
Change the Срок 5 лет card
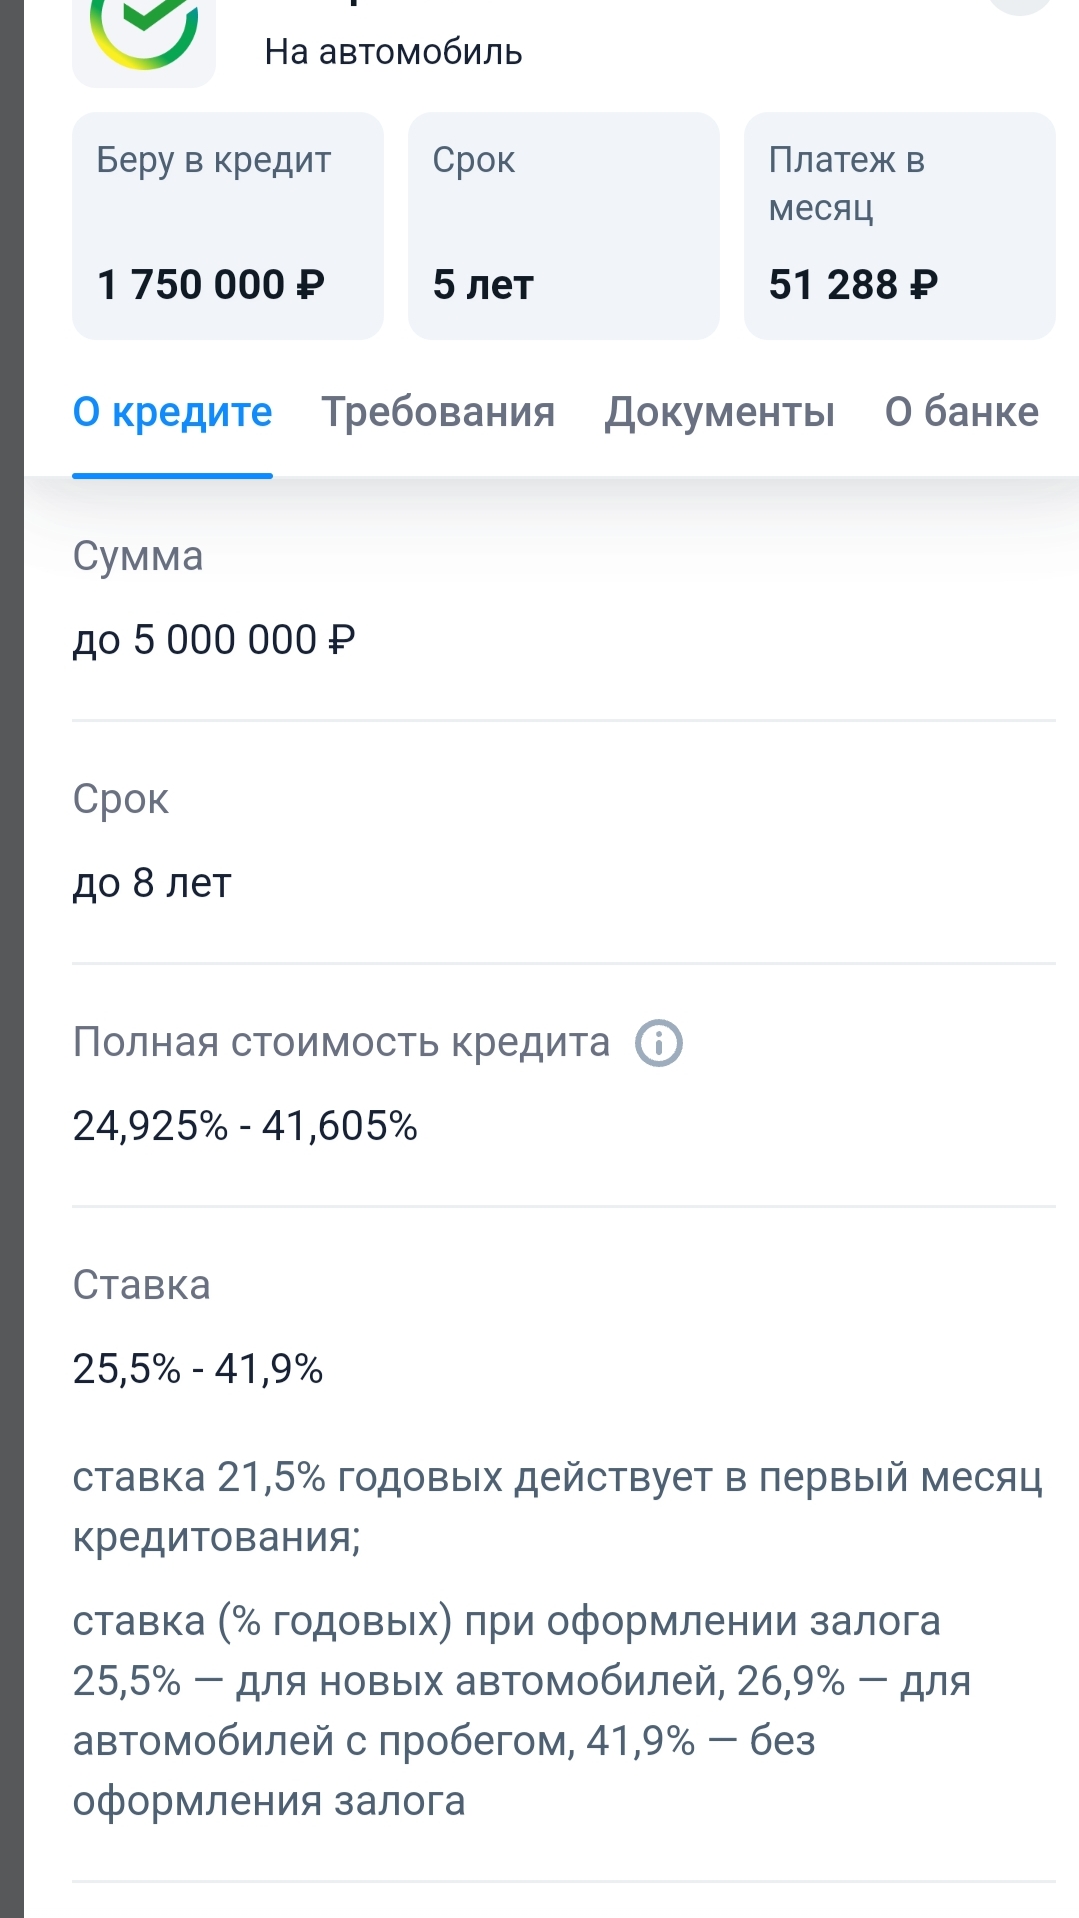coord(563,226)
